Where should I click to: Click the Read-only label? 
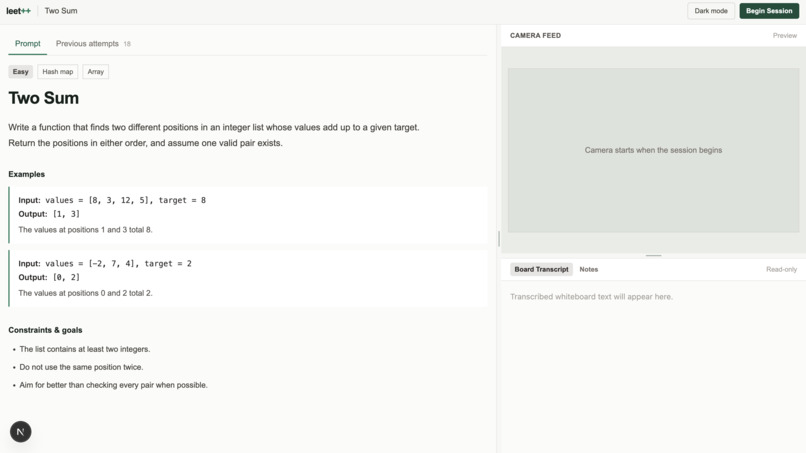pyautogui.click(x=781, y=269)
